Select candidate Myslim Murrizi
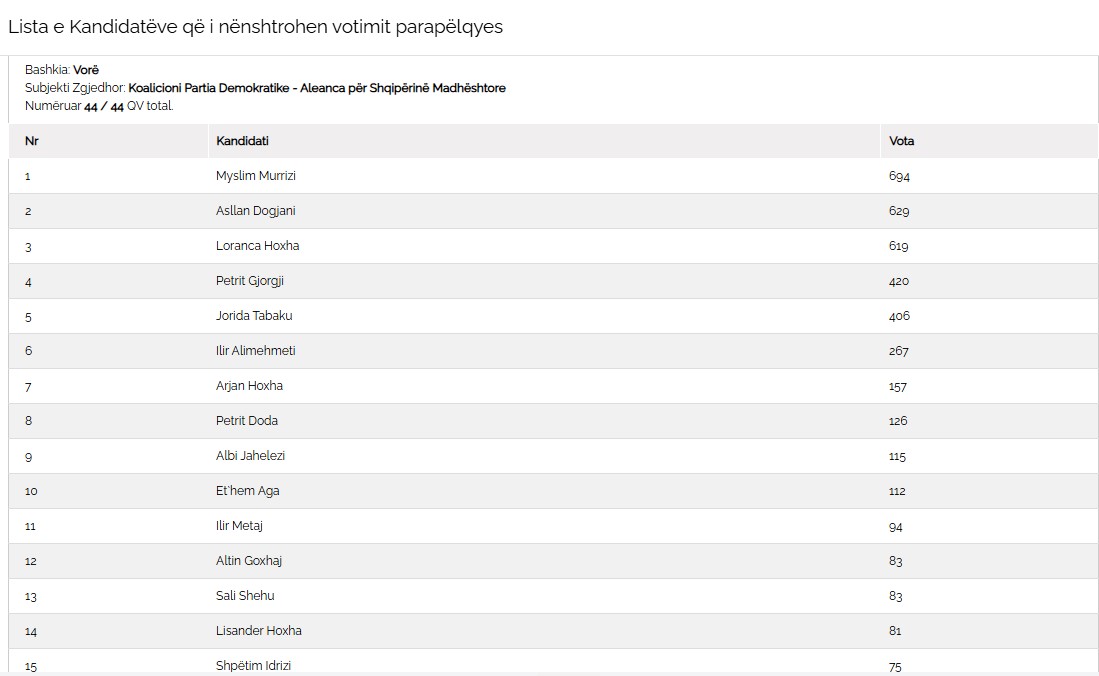Image resolution: width=1099 pixels, height=676 pixels. (x=256, y=176)
